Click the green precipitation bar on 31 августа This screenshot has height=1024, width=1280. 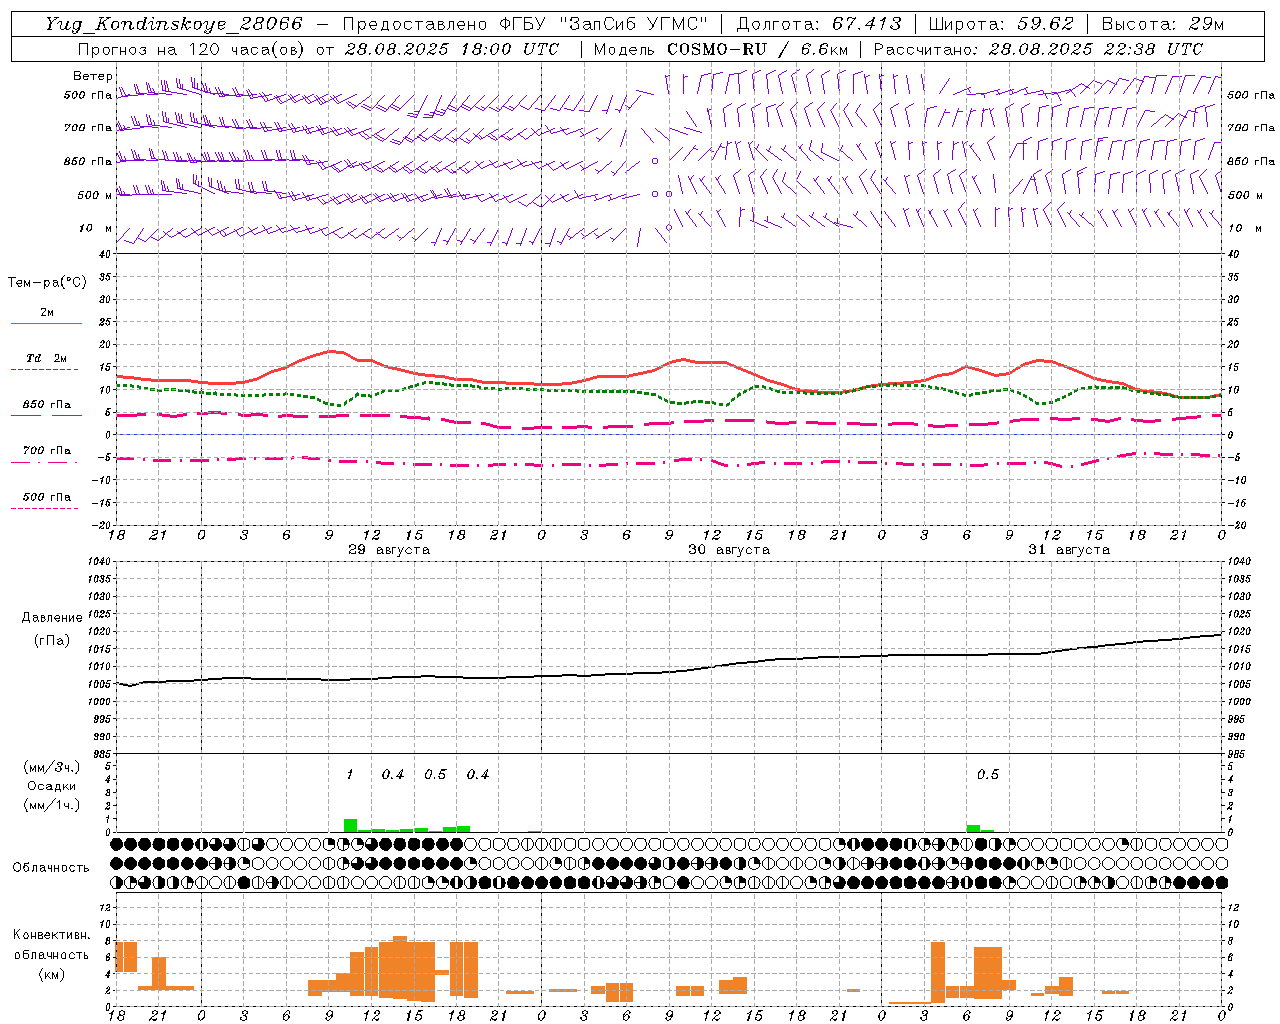(973, 828)
